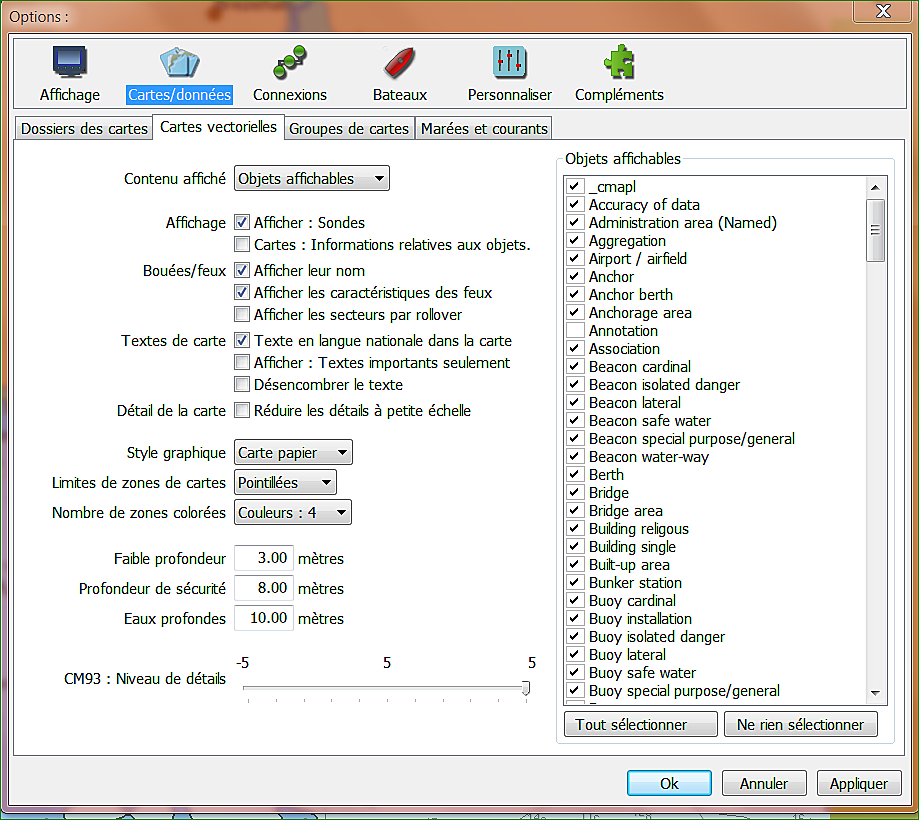Click the Profondeur de sécurité value field
The width and height of the screenshot is (919, 820).
[x=264, y=588]
